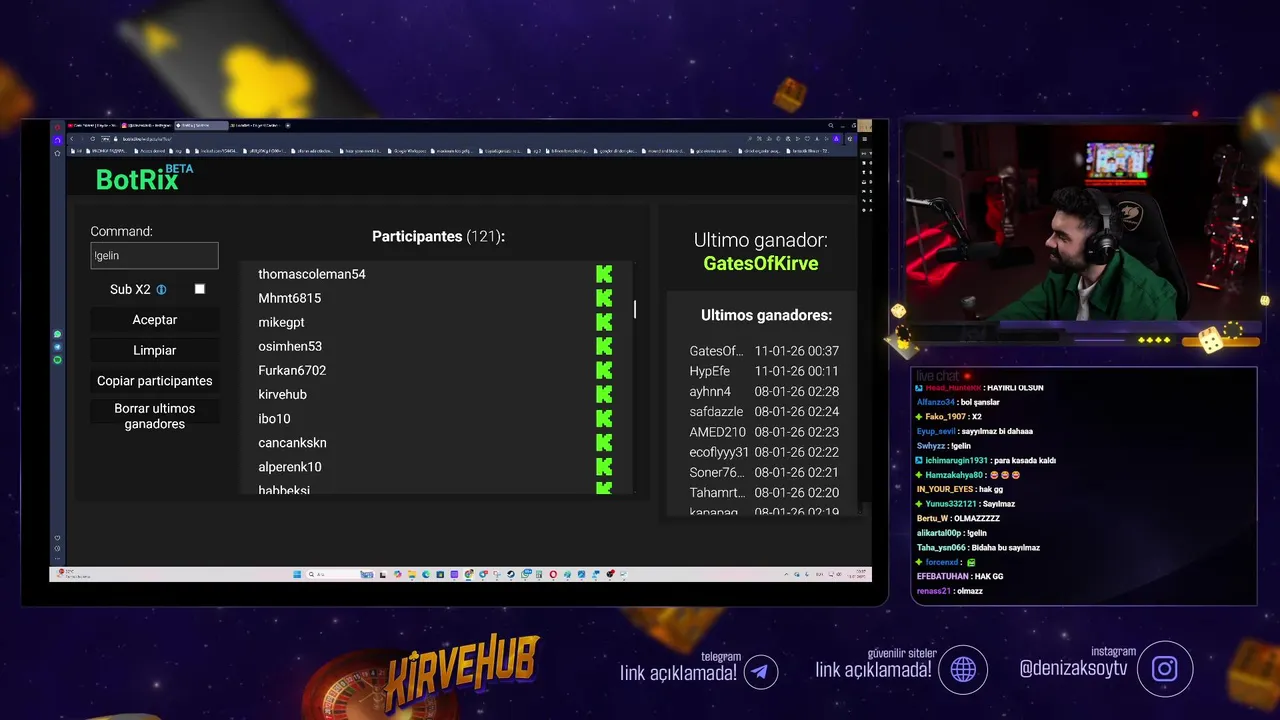Click the Telegram paper plane icon
Screen dimensions: 1280x720
point(760,671)
